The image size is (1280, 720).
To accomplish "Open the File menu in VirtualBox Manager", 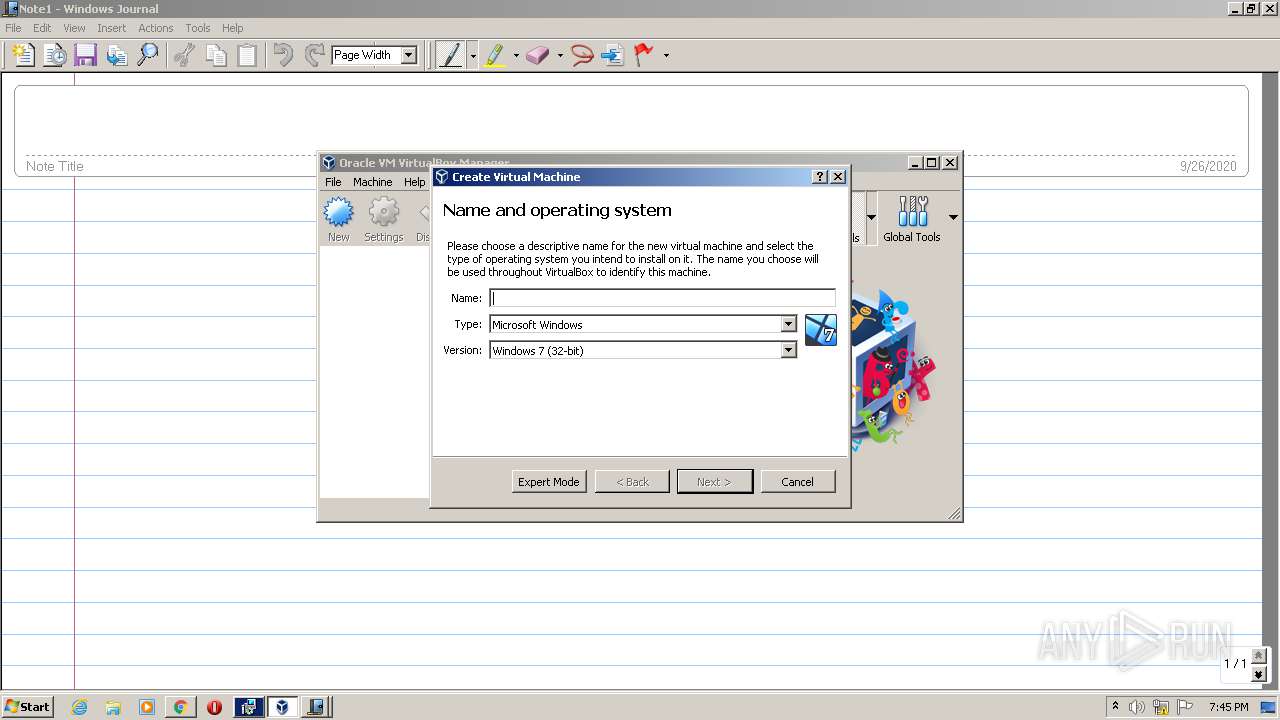I will pos(333,182).
